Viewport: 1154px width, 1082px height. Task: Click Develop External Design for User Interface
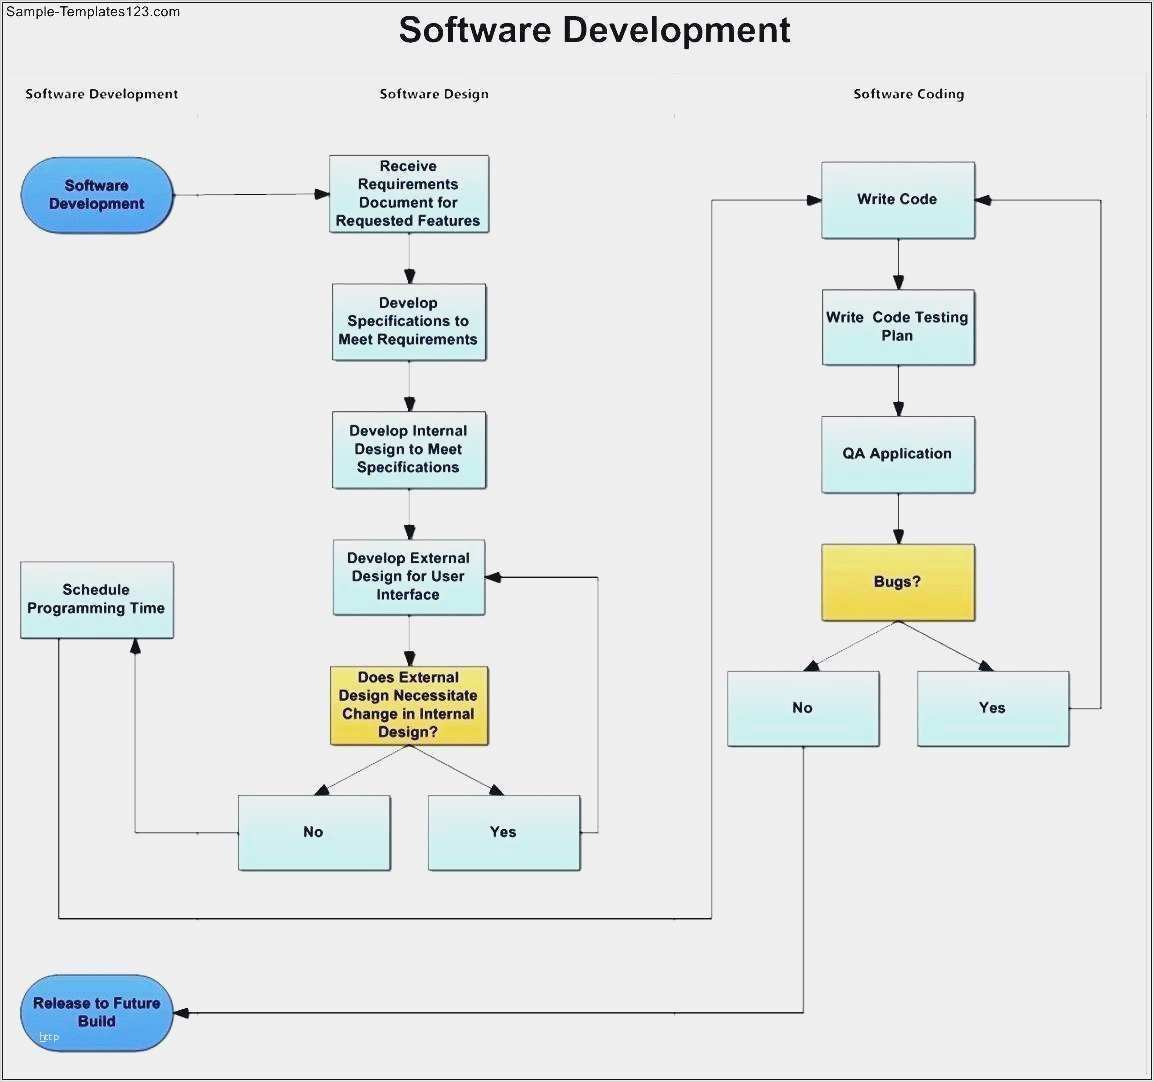coord(409,577)
